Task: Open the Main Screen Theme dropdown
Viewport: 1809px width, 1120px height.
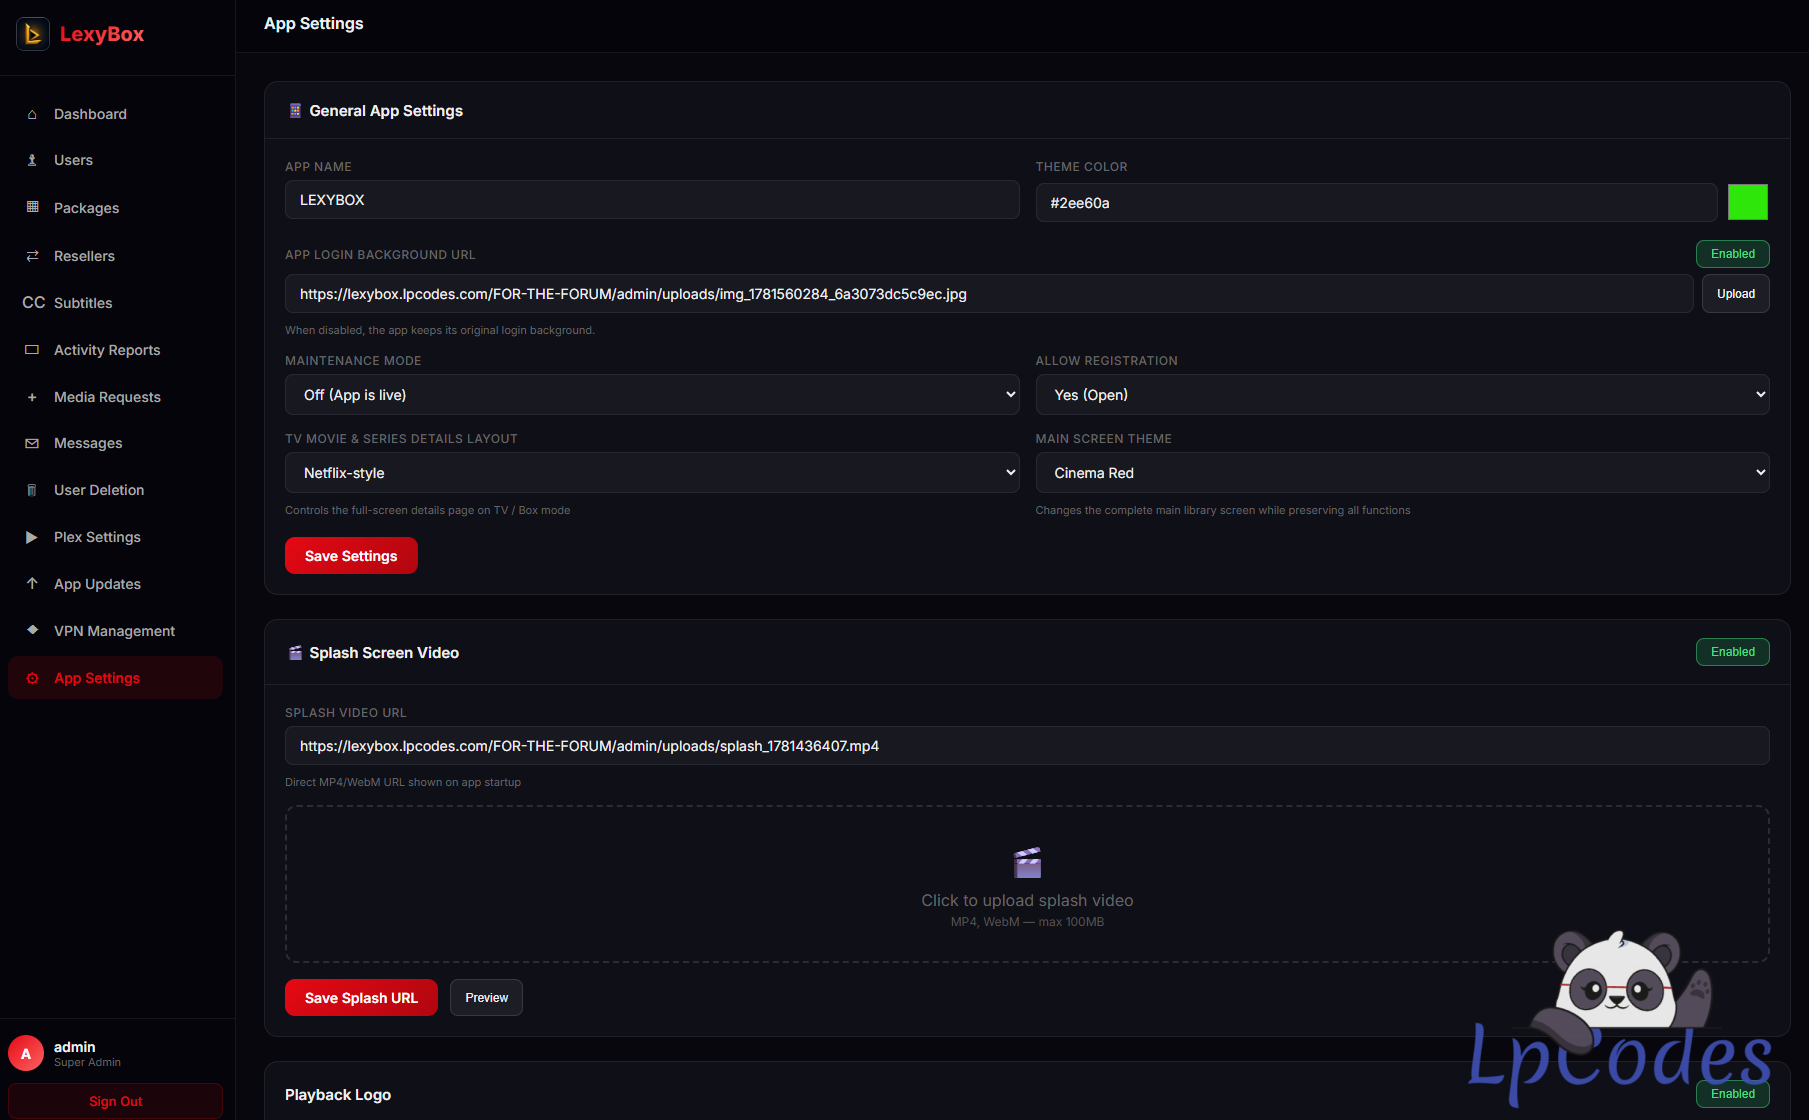Action: 1402,473
